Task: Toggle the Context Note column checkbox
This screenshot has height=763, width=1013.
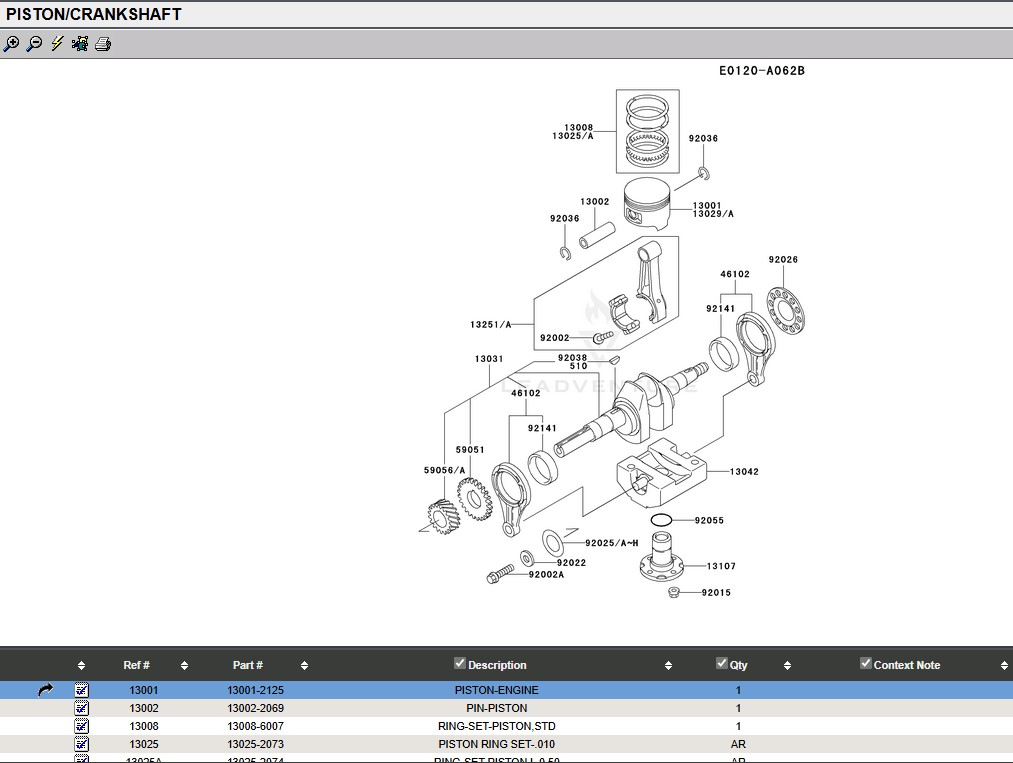Action: click(866, 663)
